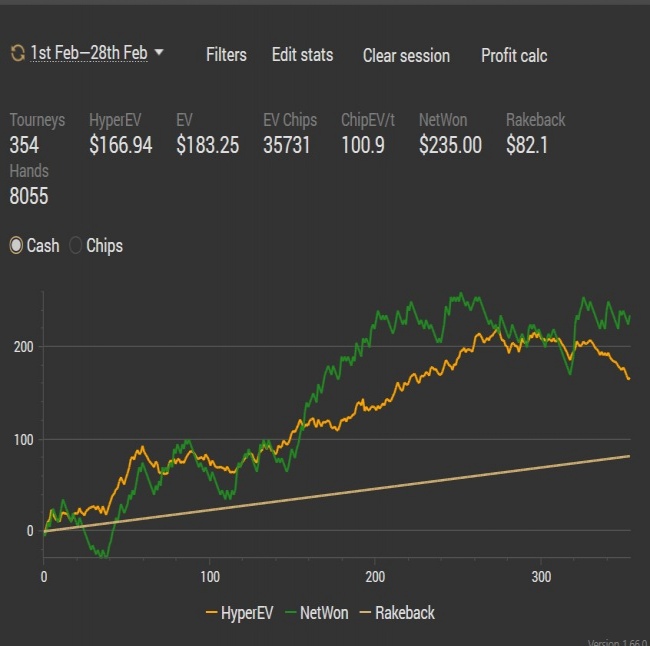650x646 pixels.
Task: Click the Hands stat value 8055
Action: point(29,196)
